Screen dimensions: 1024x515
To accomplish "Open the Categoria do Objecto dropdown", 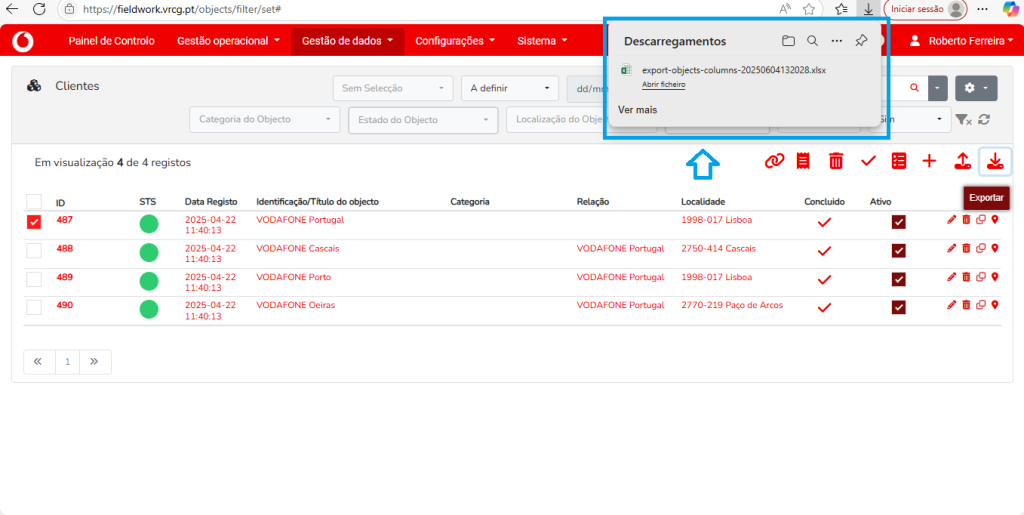I will point(265,119).
